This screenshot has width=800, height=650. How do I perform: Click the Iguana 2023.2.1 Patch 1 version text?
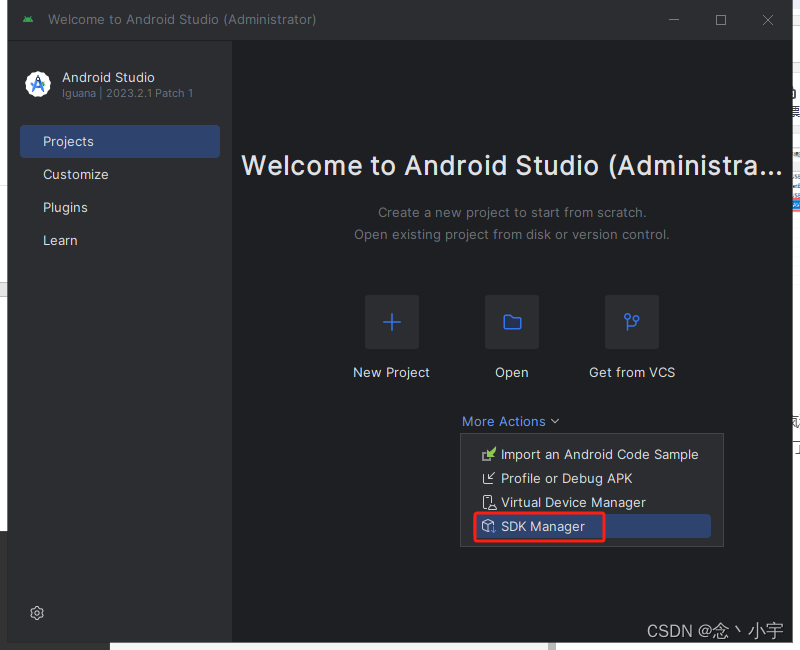[x=128, y=93]
